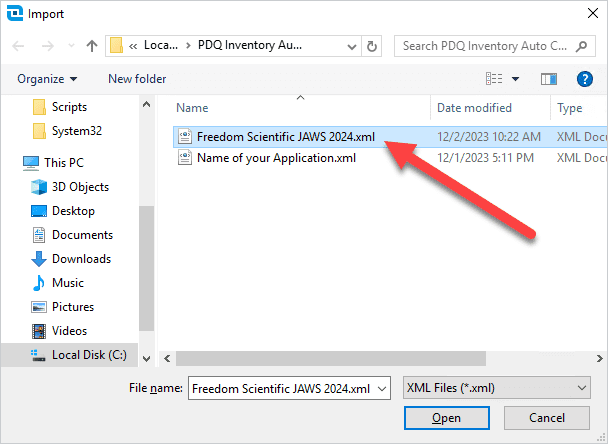Click the Documents page icon

click(39, 235)
